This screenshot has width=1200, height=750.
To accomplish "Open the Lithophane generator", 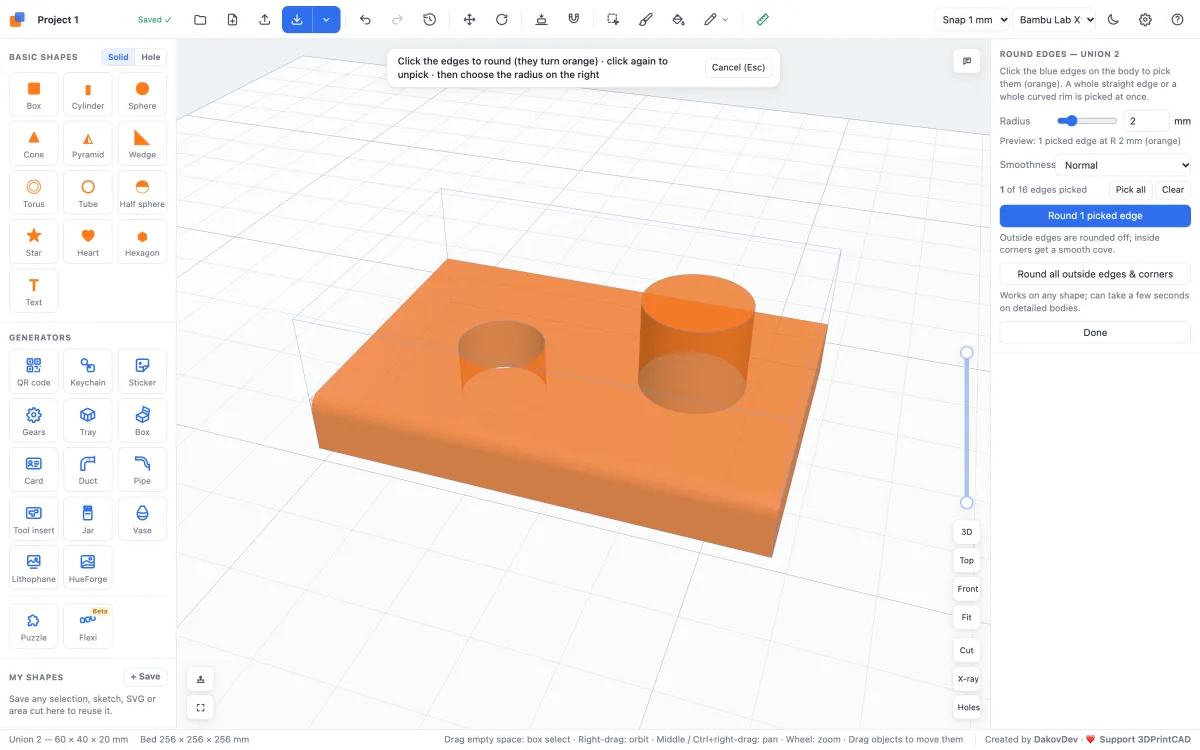I will pyautogui.click(x=34, y=567).
